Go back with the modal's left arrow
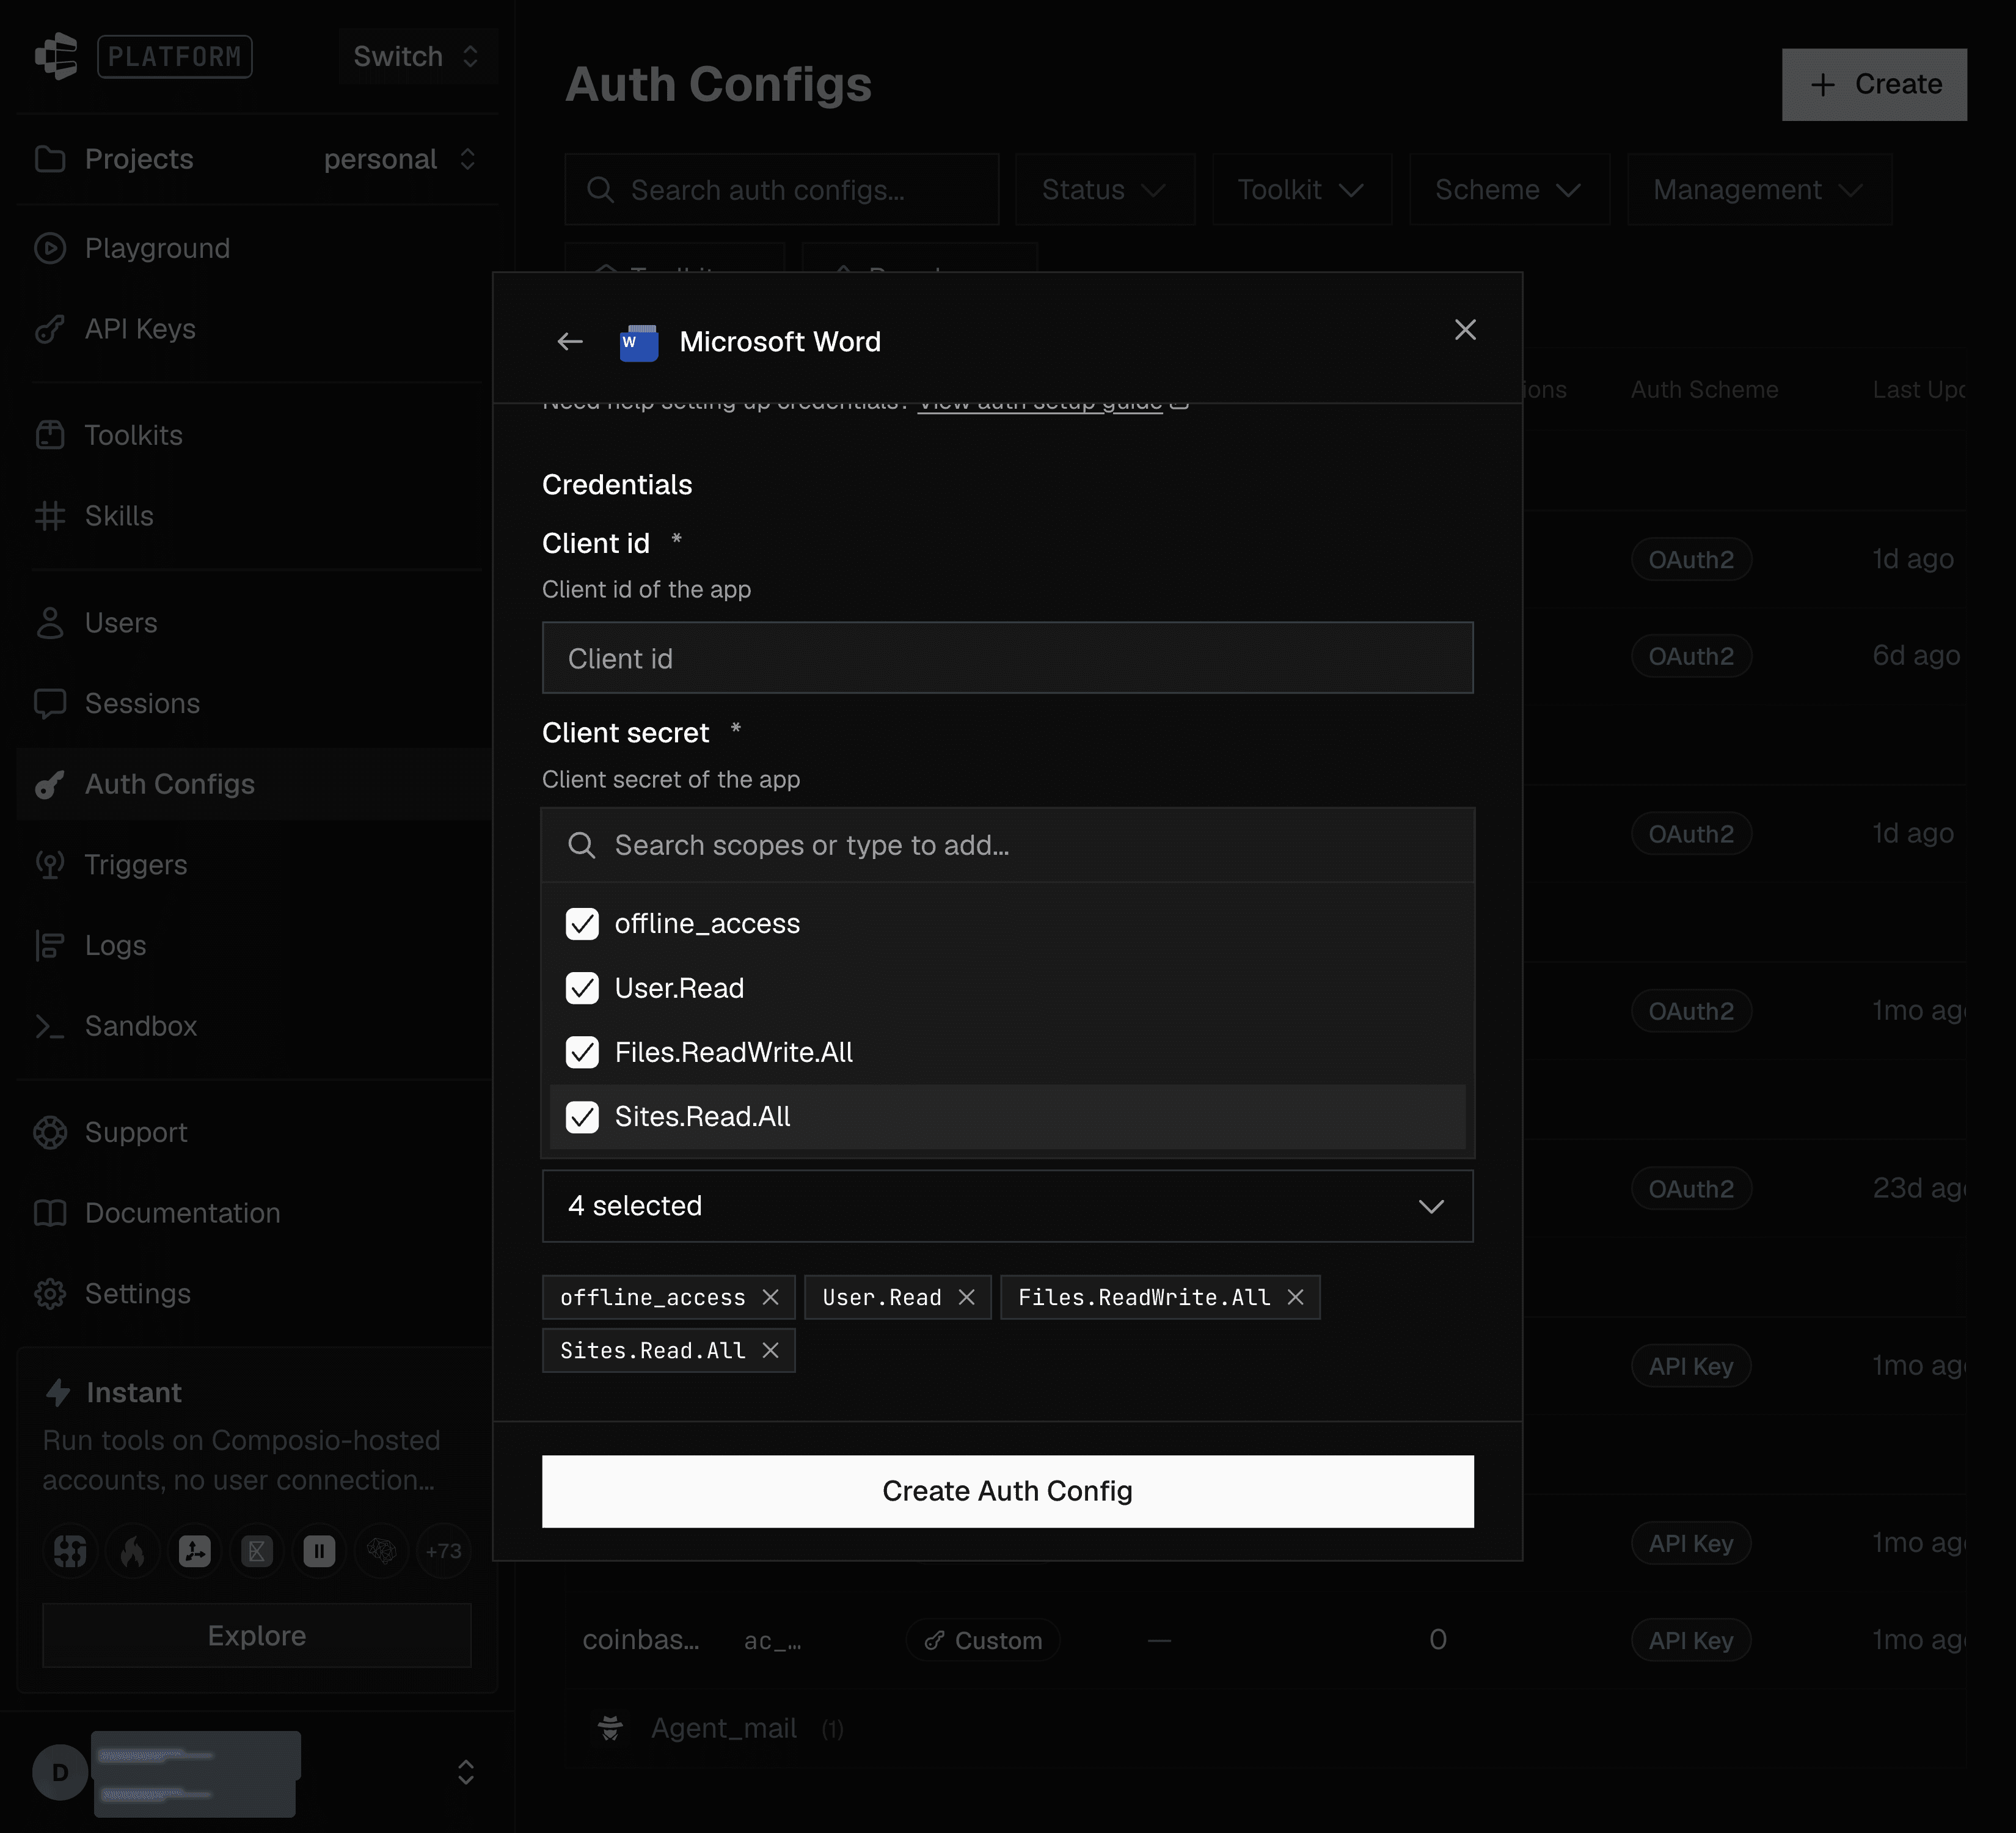The height and width of the screenshot is (1833, 2016). pos(570,342)
